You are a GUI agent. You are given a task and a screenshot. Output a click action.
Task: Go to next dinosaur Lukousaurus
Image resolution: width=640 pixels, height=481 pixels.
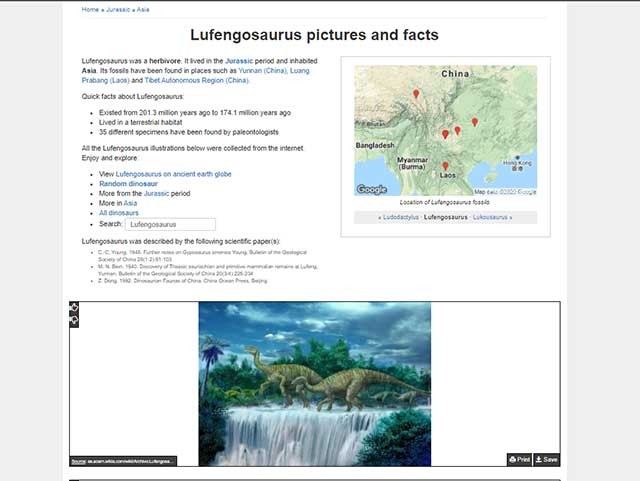tap(492, 217)
